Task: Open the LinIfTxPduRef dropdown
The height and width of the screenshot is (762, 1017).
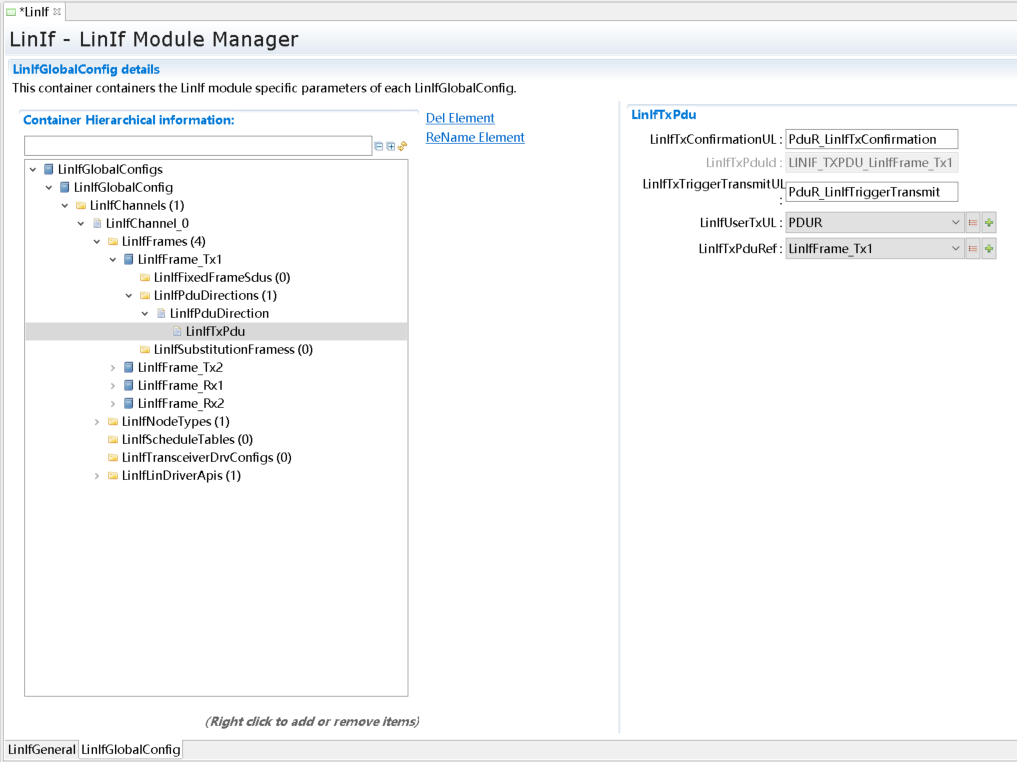Action: [x=955, y=248]
